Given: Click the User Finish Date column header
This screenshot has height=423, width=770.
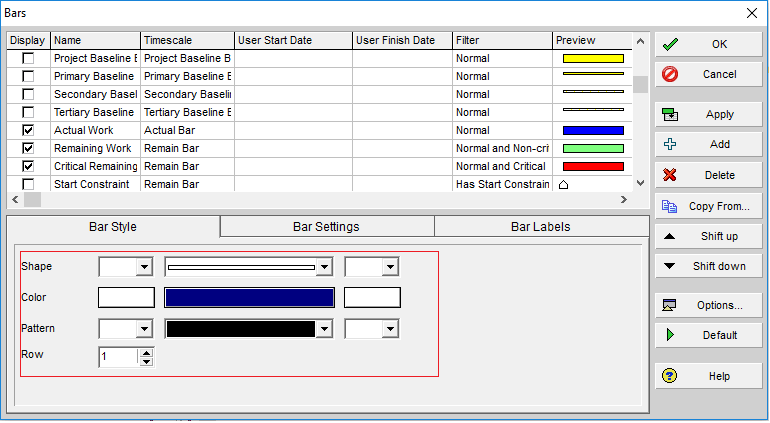Looking at the screenshot, I should pos(403,40).
